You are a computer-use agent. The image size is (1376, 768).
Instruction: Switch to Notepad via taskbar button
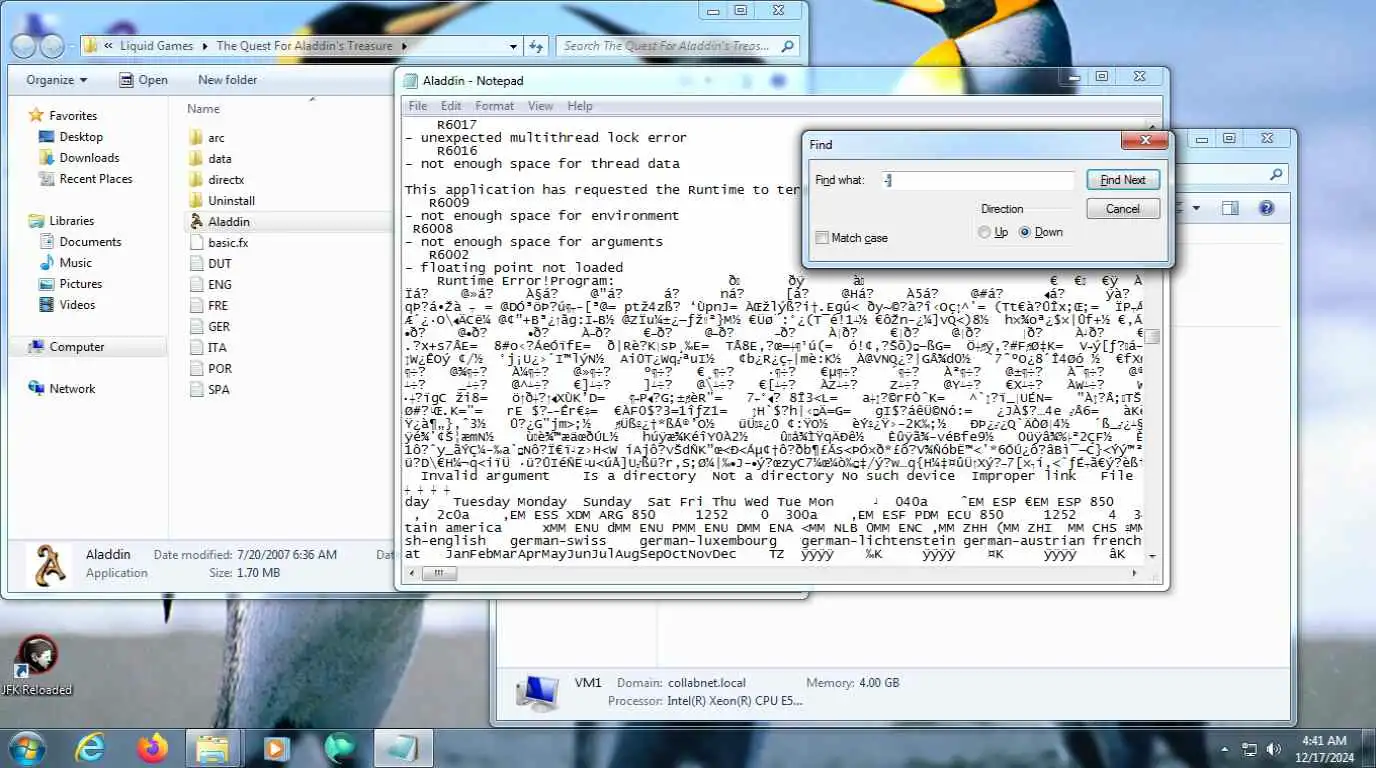coord(403,747)
